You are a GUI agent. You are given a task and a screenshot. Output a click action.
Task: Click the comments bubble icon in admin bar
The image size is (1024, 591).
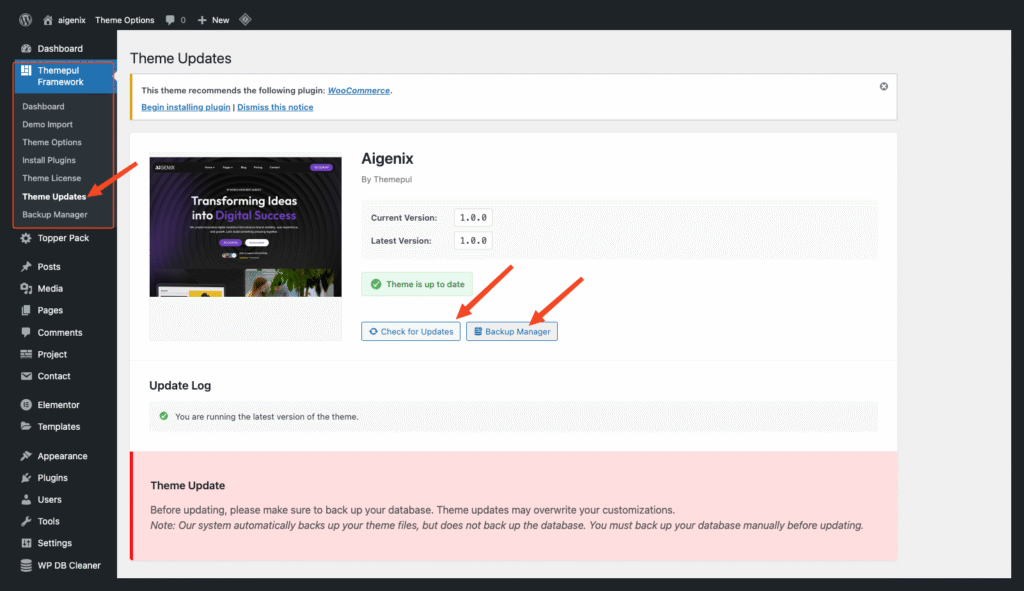171,20
